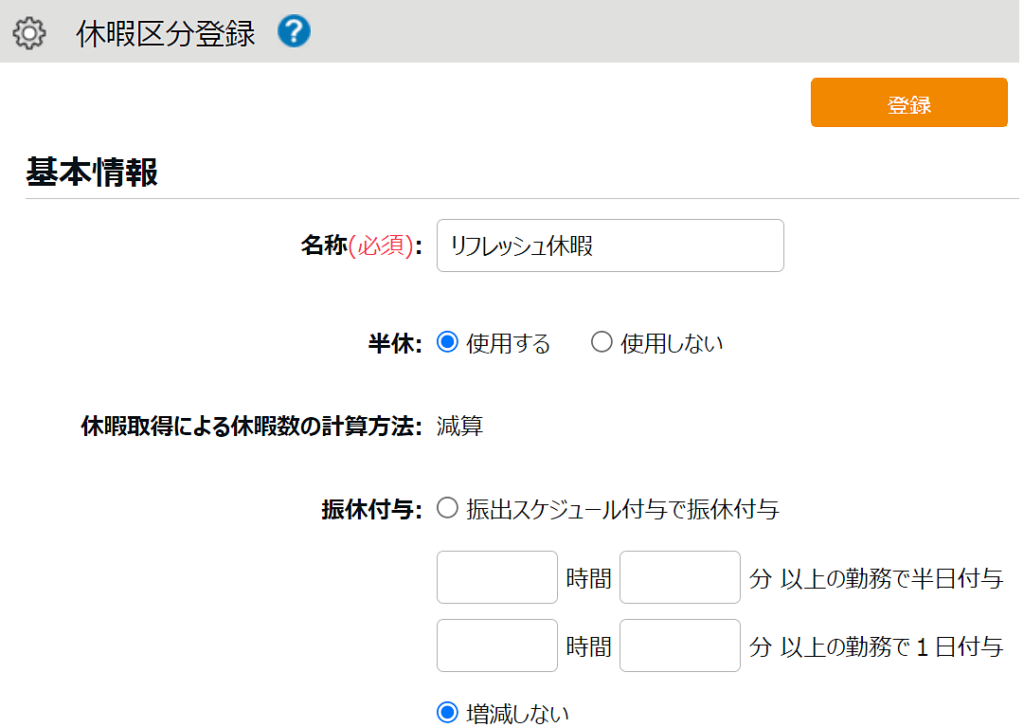Click the 時間 input box for 1日付与
The width and height of the screenshot is (1024, 727).
(x=497, y=645)
